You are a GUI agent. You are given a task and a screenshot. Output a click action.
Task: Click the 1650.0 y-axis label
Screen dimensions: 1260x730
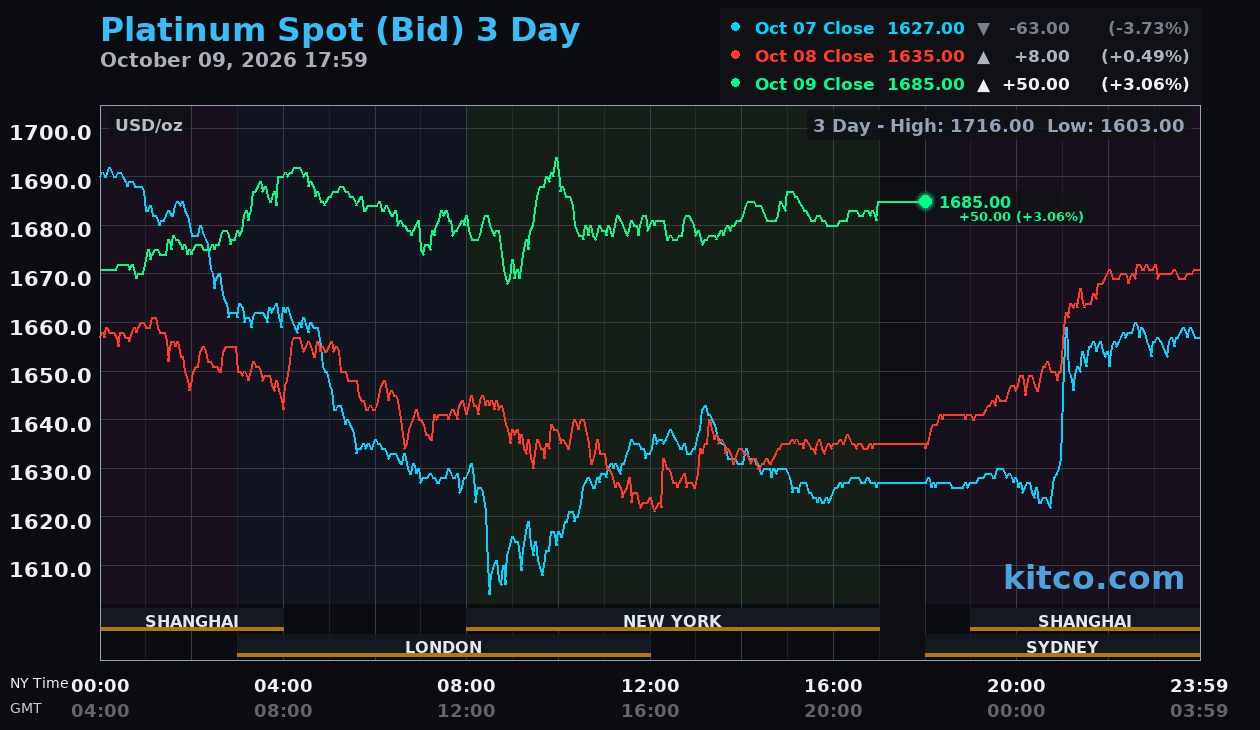pyautogui.click(x=51, y=375)
